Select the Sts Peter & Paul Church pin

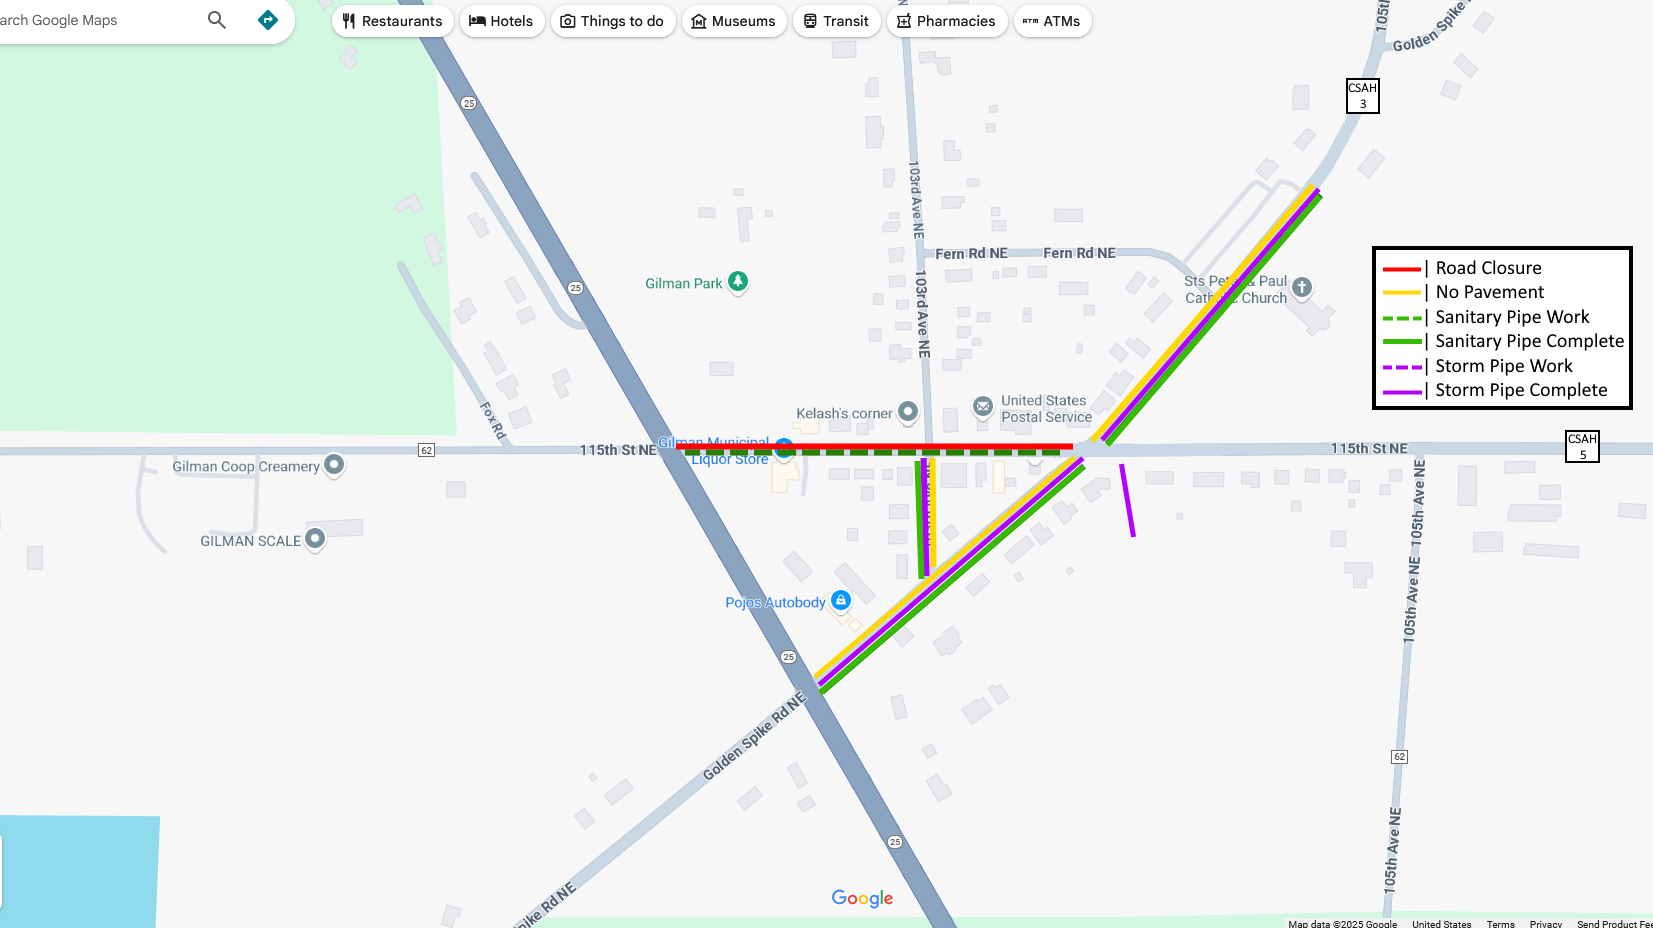(1302, 287)
